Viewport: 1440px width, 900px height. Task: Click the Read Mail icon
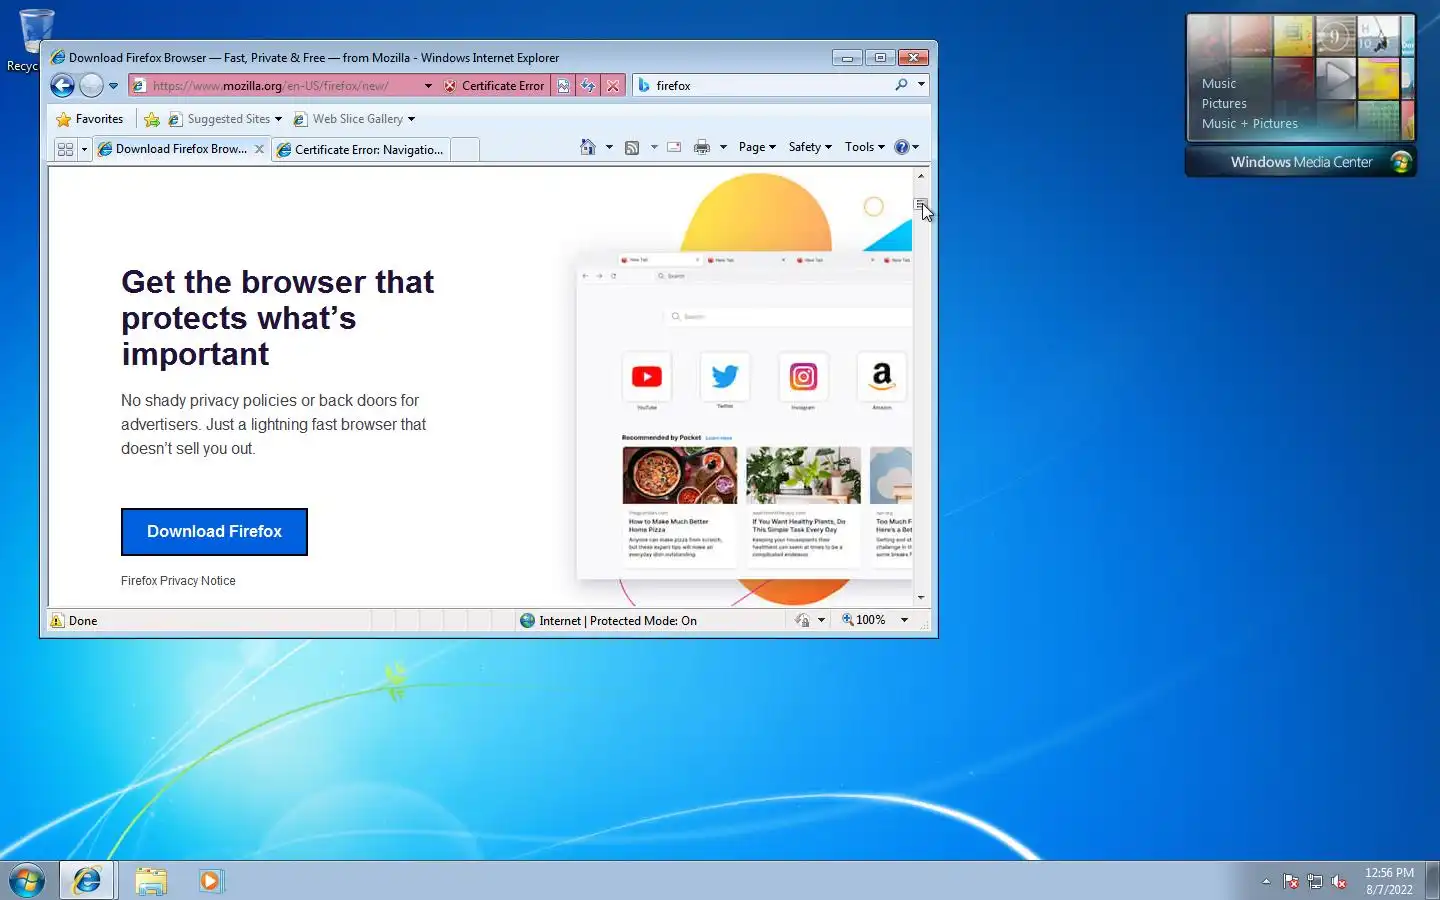pyautogui.click(x=674, y=147)
